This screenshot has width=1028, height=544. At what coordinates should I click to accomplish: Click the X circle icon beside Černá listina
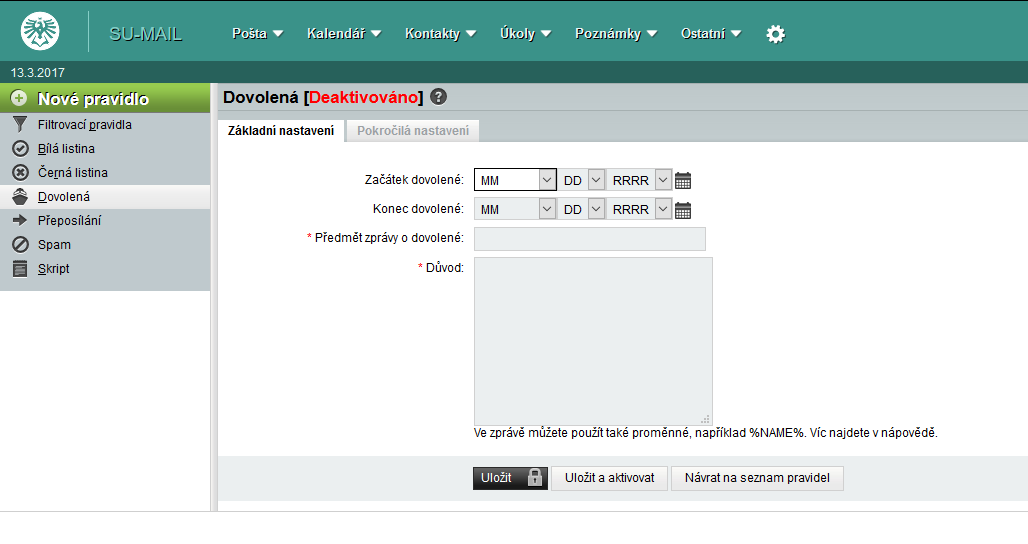[20, 172]
